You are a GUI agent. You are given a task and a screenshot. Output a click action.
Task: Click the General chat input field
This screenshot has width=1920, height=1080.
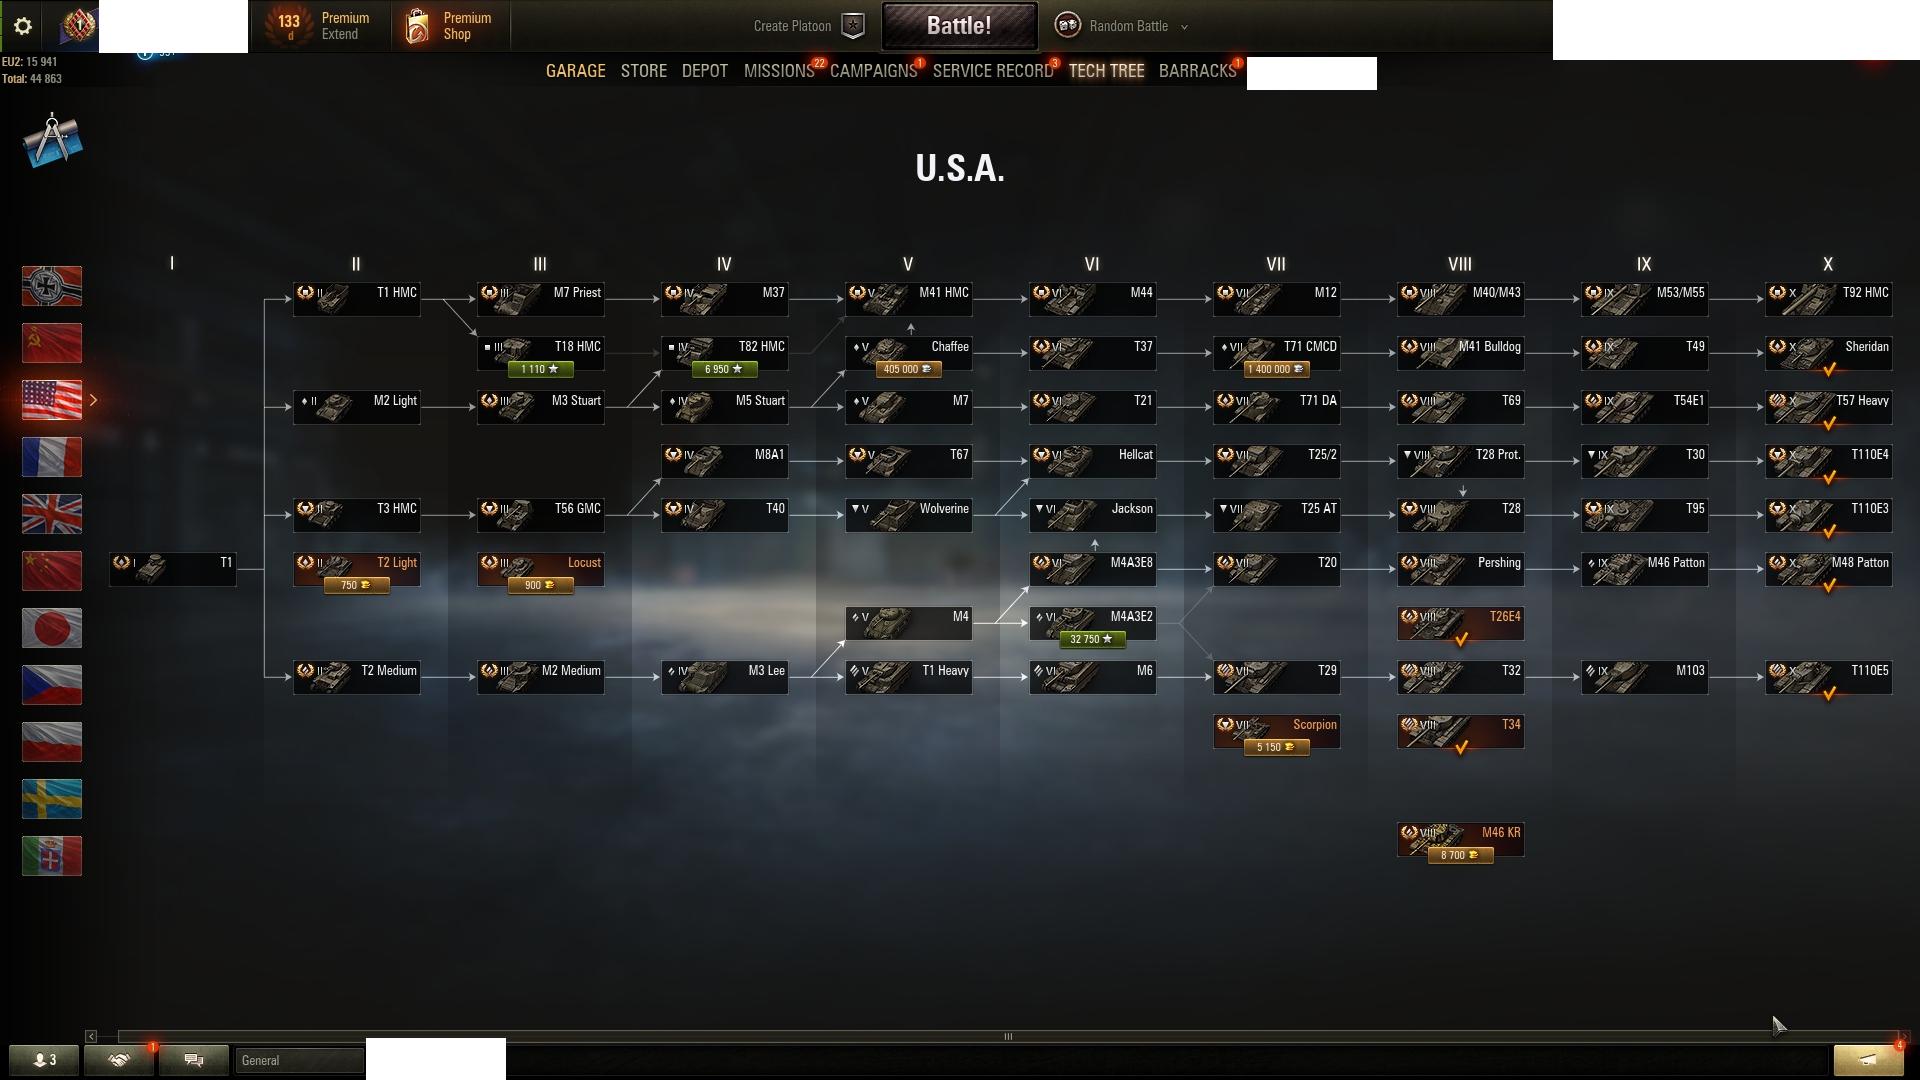pyautogui.click(x=300, y=1060)
